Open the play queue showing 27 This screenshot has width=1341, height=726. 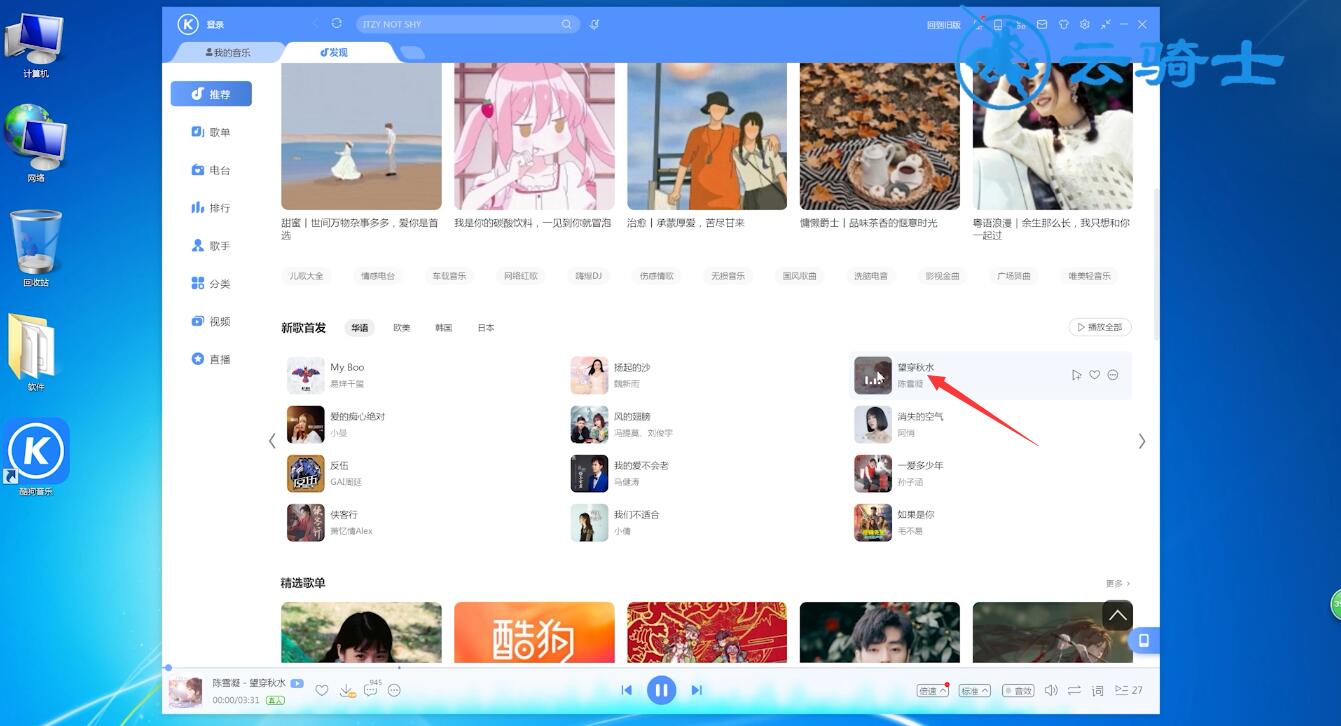tap(1128, 690)
